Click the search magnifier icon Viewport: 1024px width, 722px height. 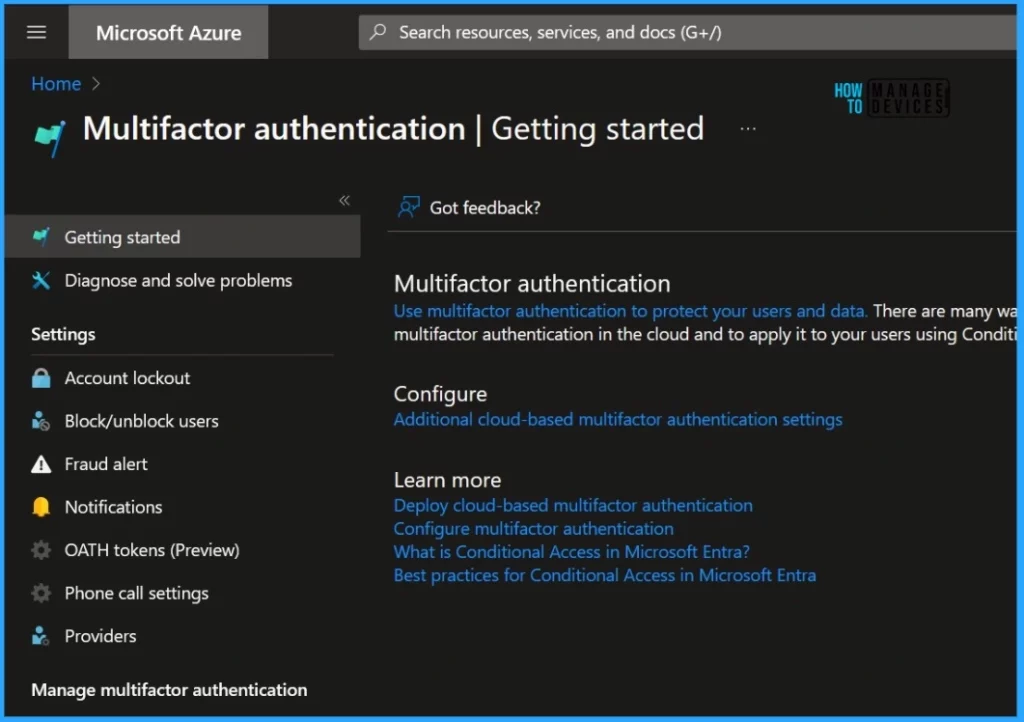(x=378, y=32)
